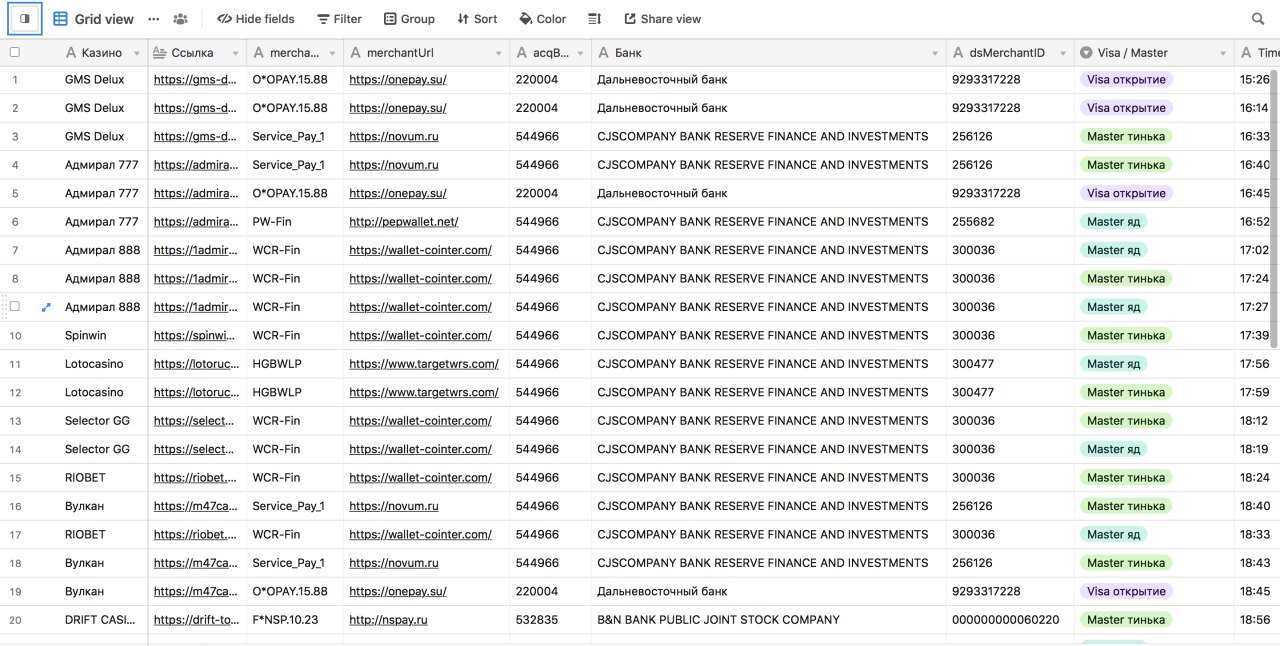Open the https://drift-to... link
The height and width of the screenshot is (646, 1280).
click(x=197, y=620)
